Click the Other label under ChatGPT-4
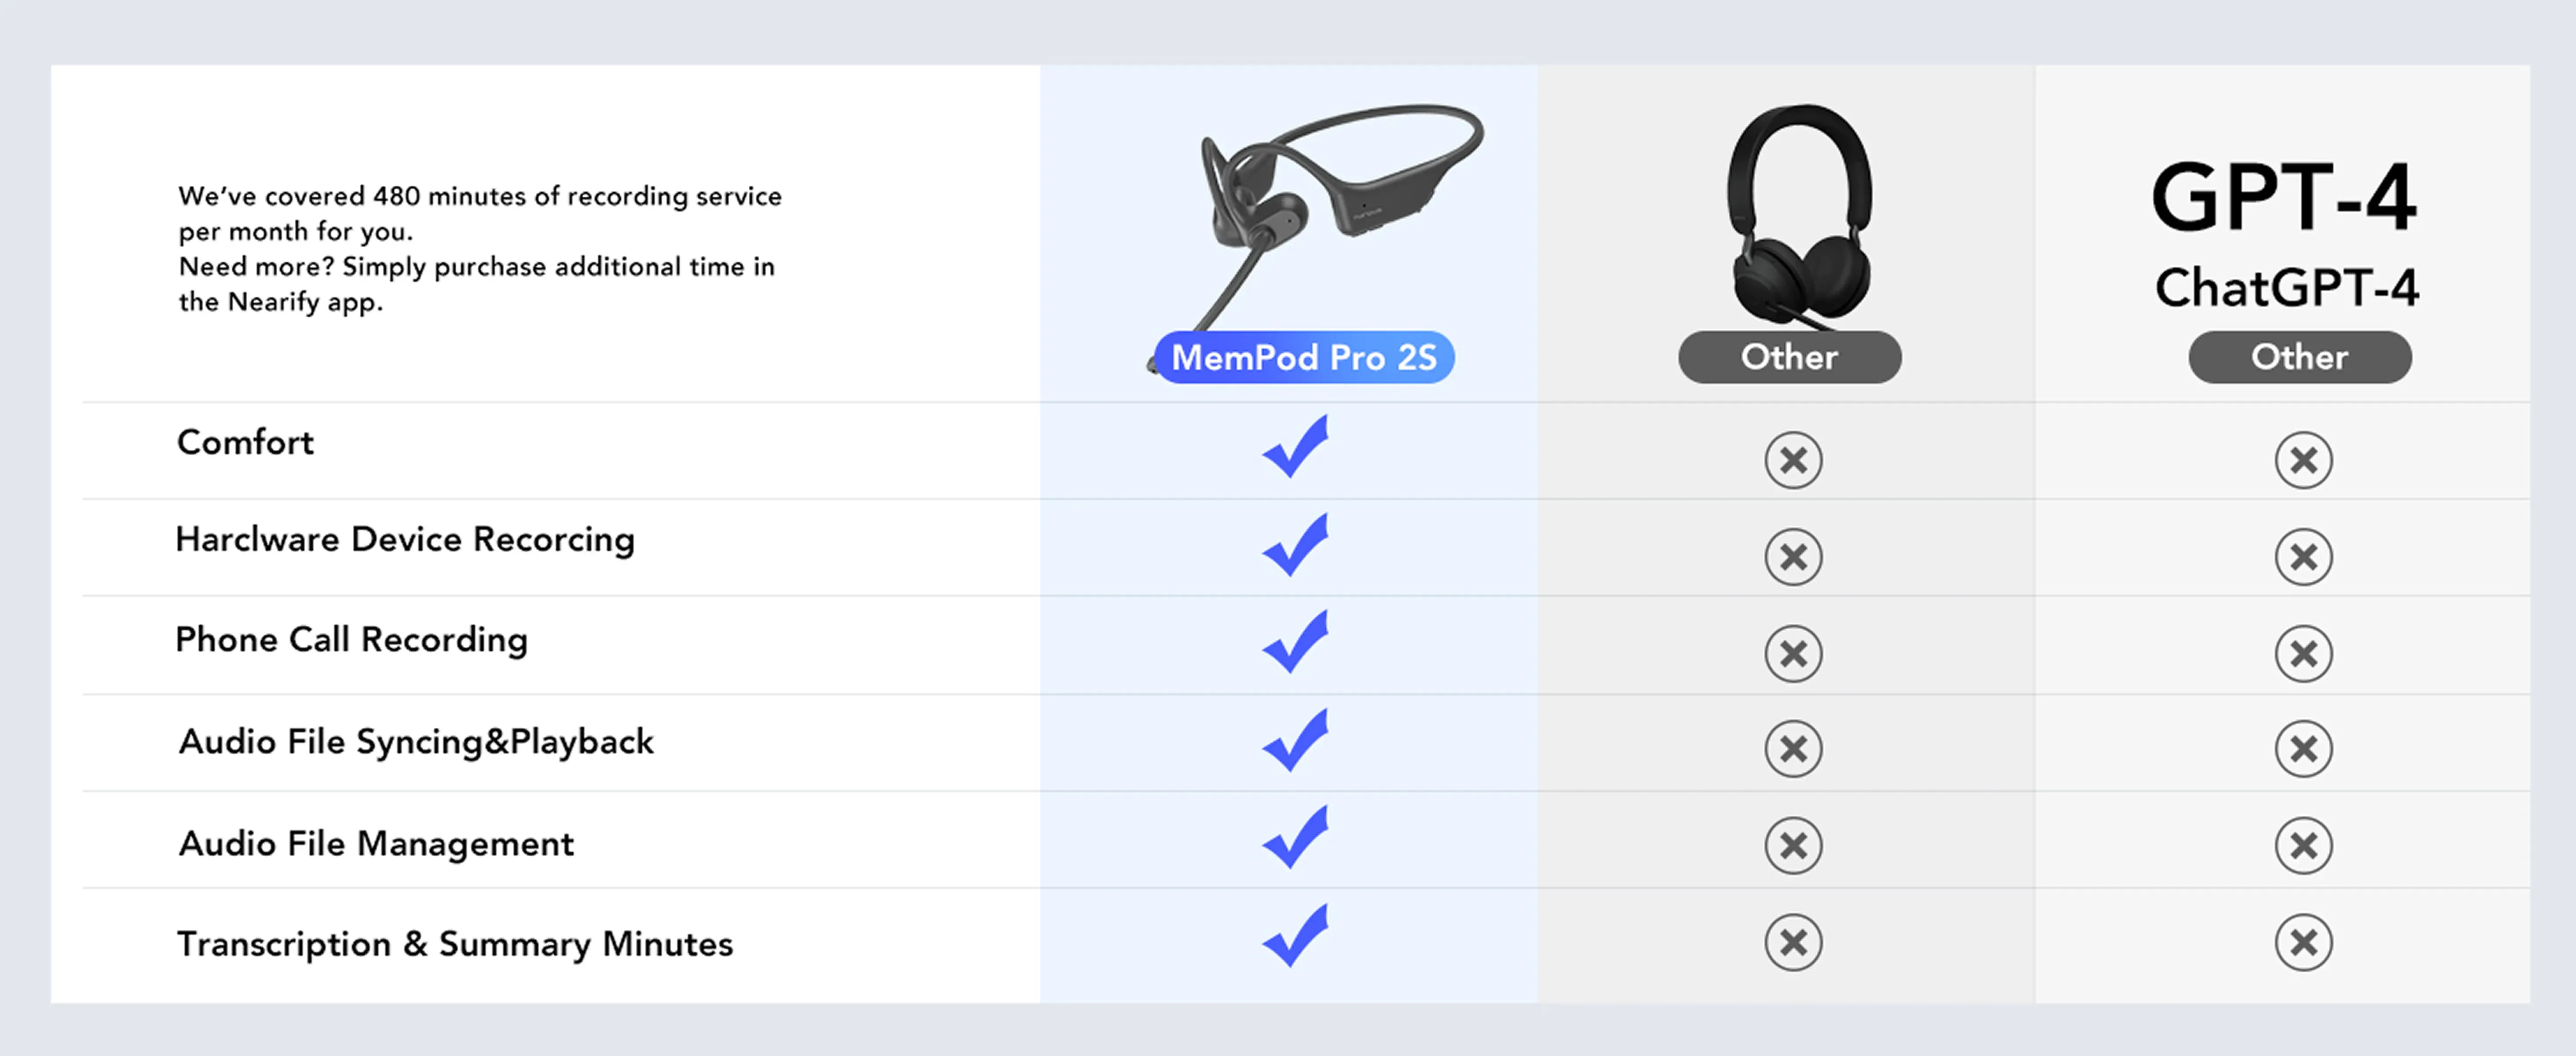Viewport: 2576px width, 1056px height. click(x=2300, y=357)
